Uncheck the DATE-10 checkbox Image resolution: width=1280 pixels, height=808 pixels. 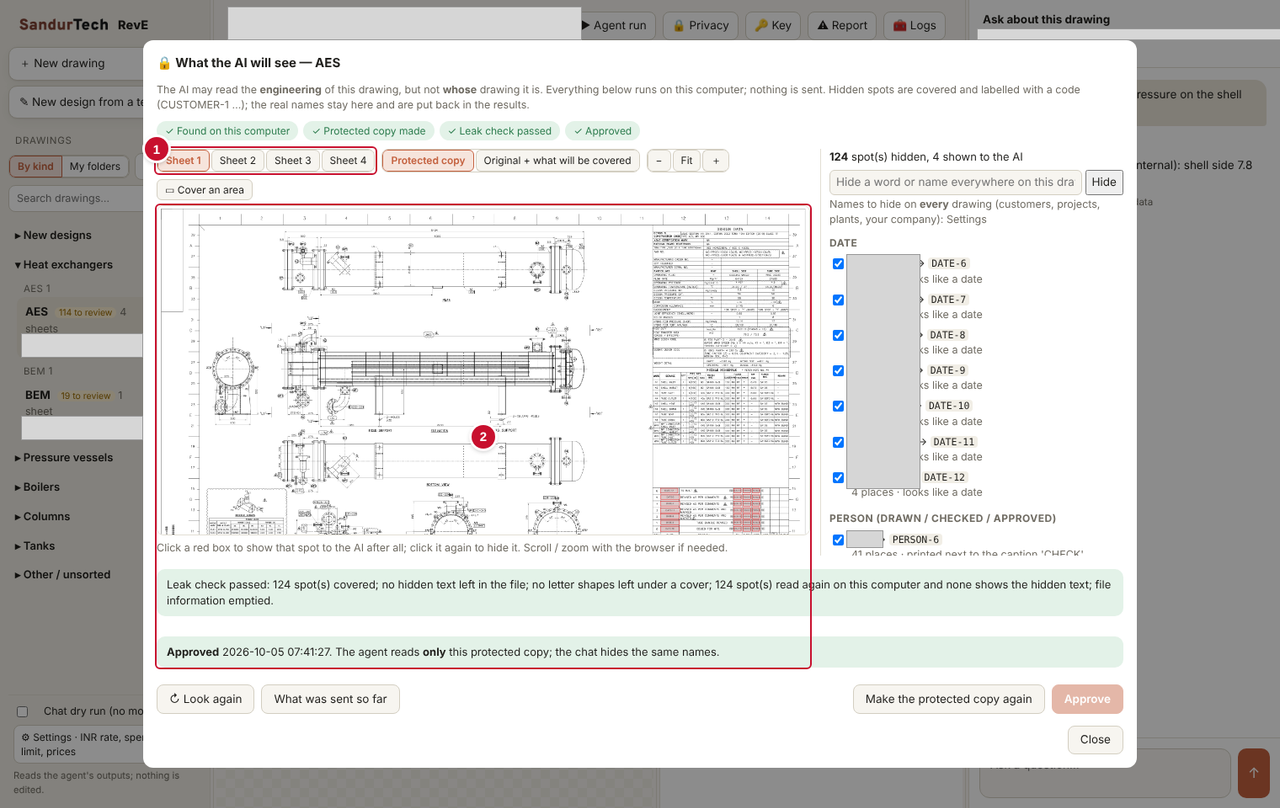(838, 406)
